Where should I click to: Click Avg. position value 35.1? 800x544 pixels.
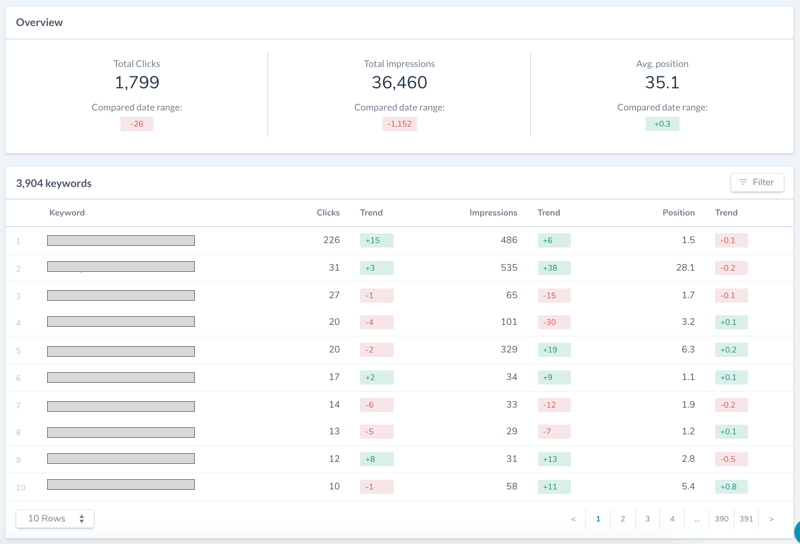click(x=662, y=82)
